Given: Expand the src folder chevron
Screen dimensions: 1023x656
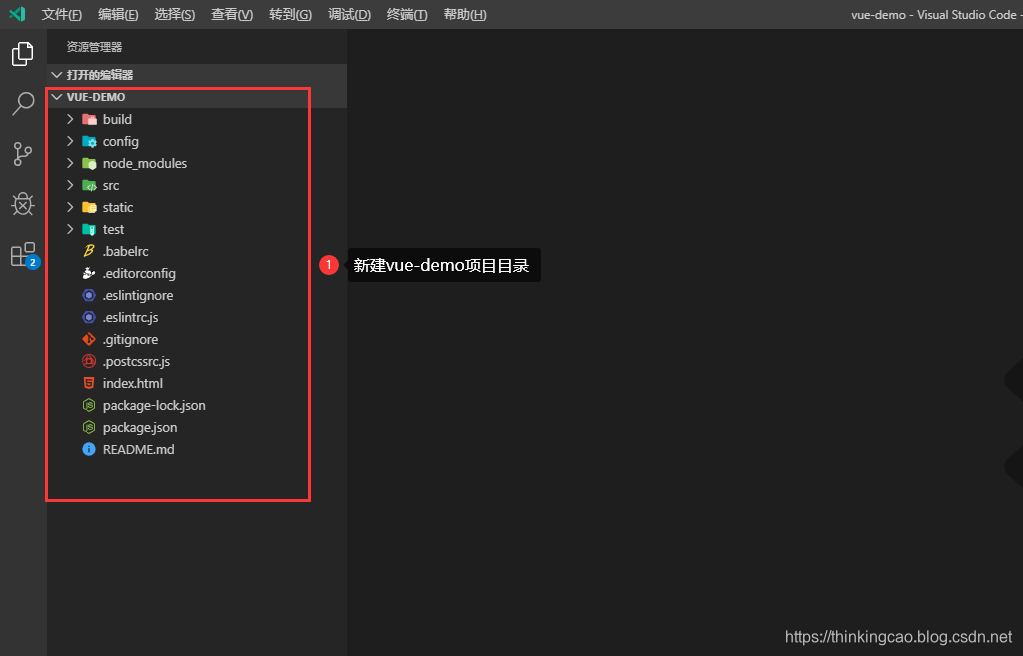Looking at the screenshot, I should pos(70,186).
